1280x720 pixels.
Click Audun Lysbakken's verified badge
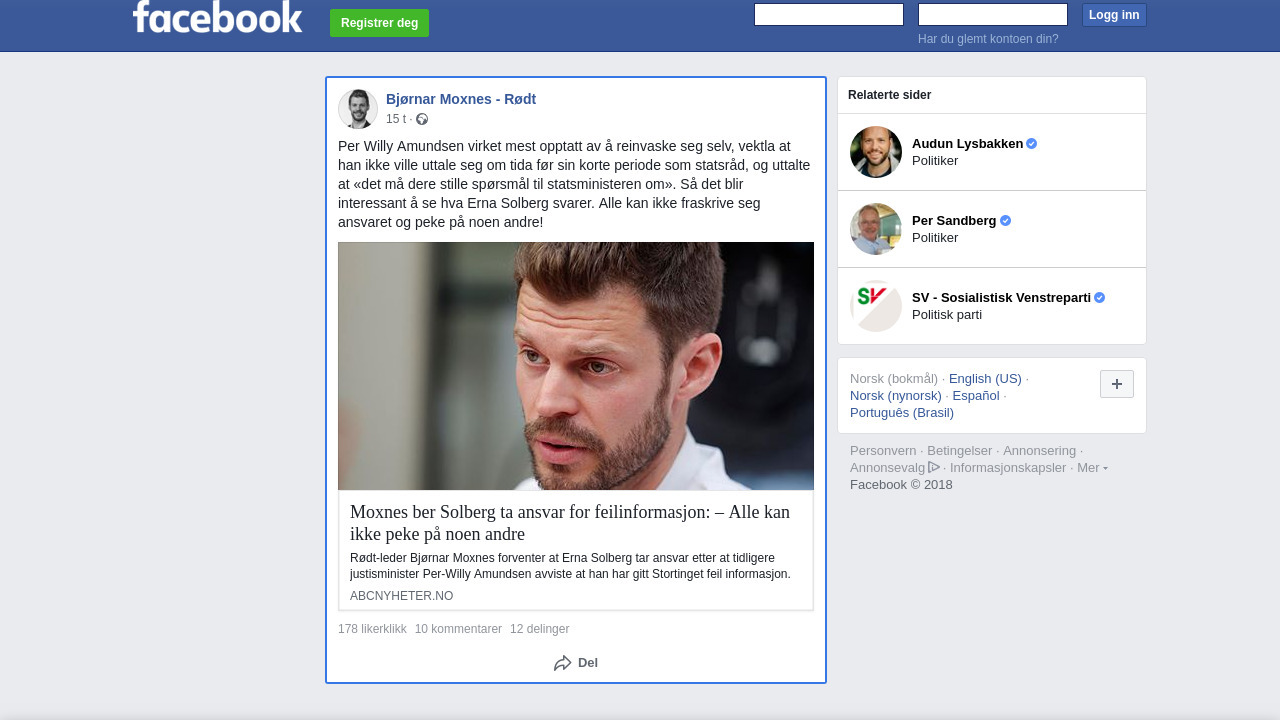point(1032,144)
